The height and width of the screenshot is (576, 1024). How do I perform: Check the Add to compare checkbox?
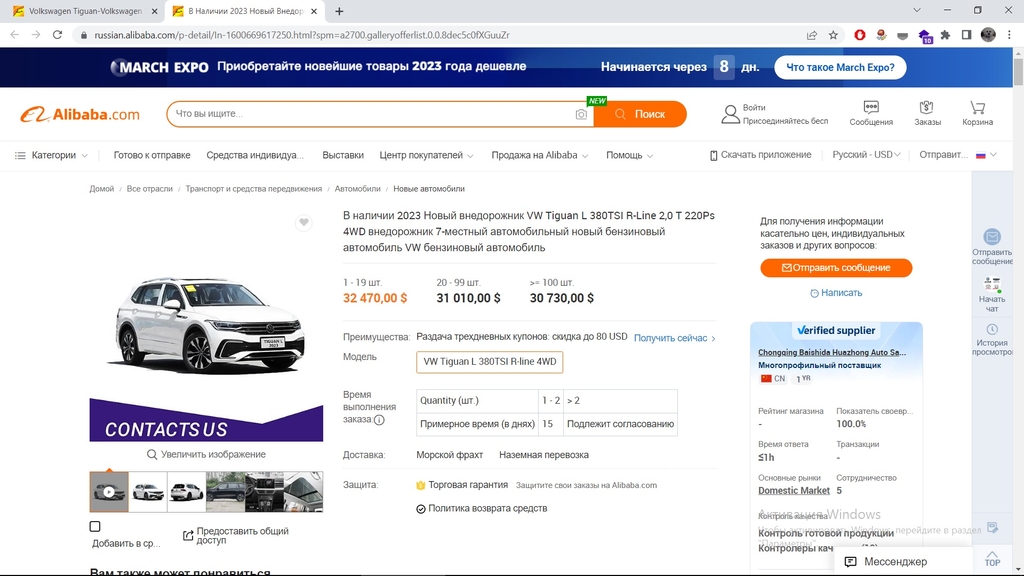coord(95,526)
